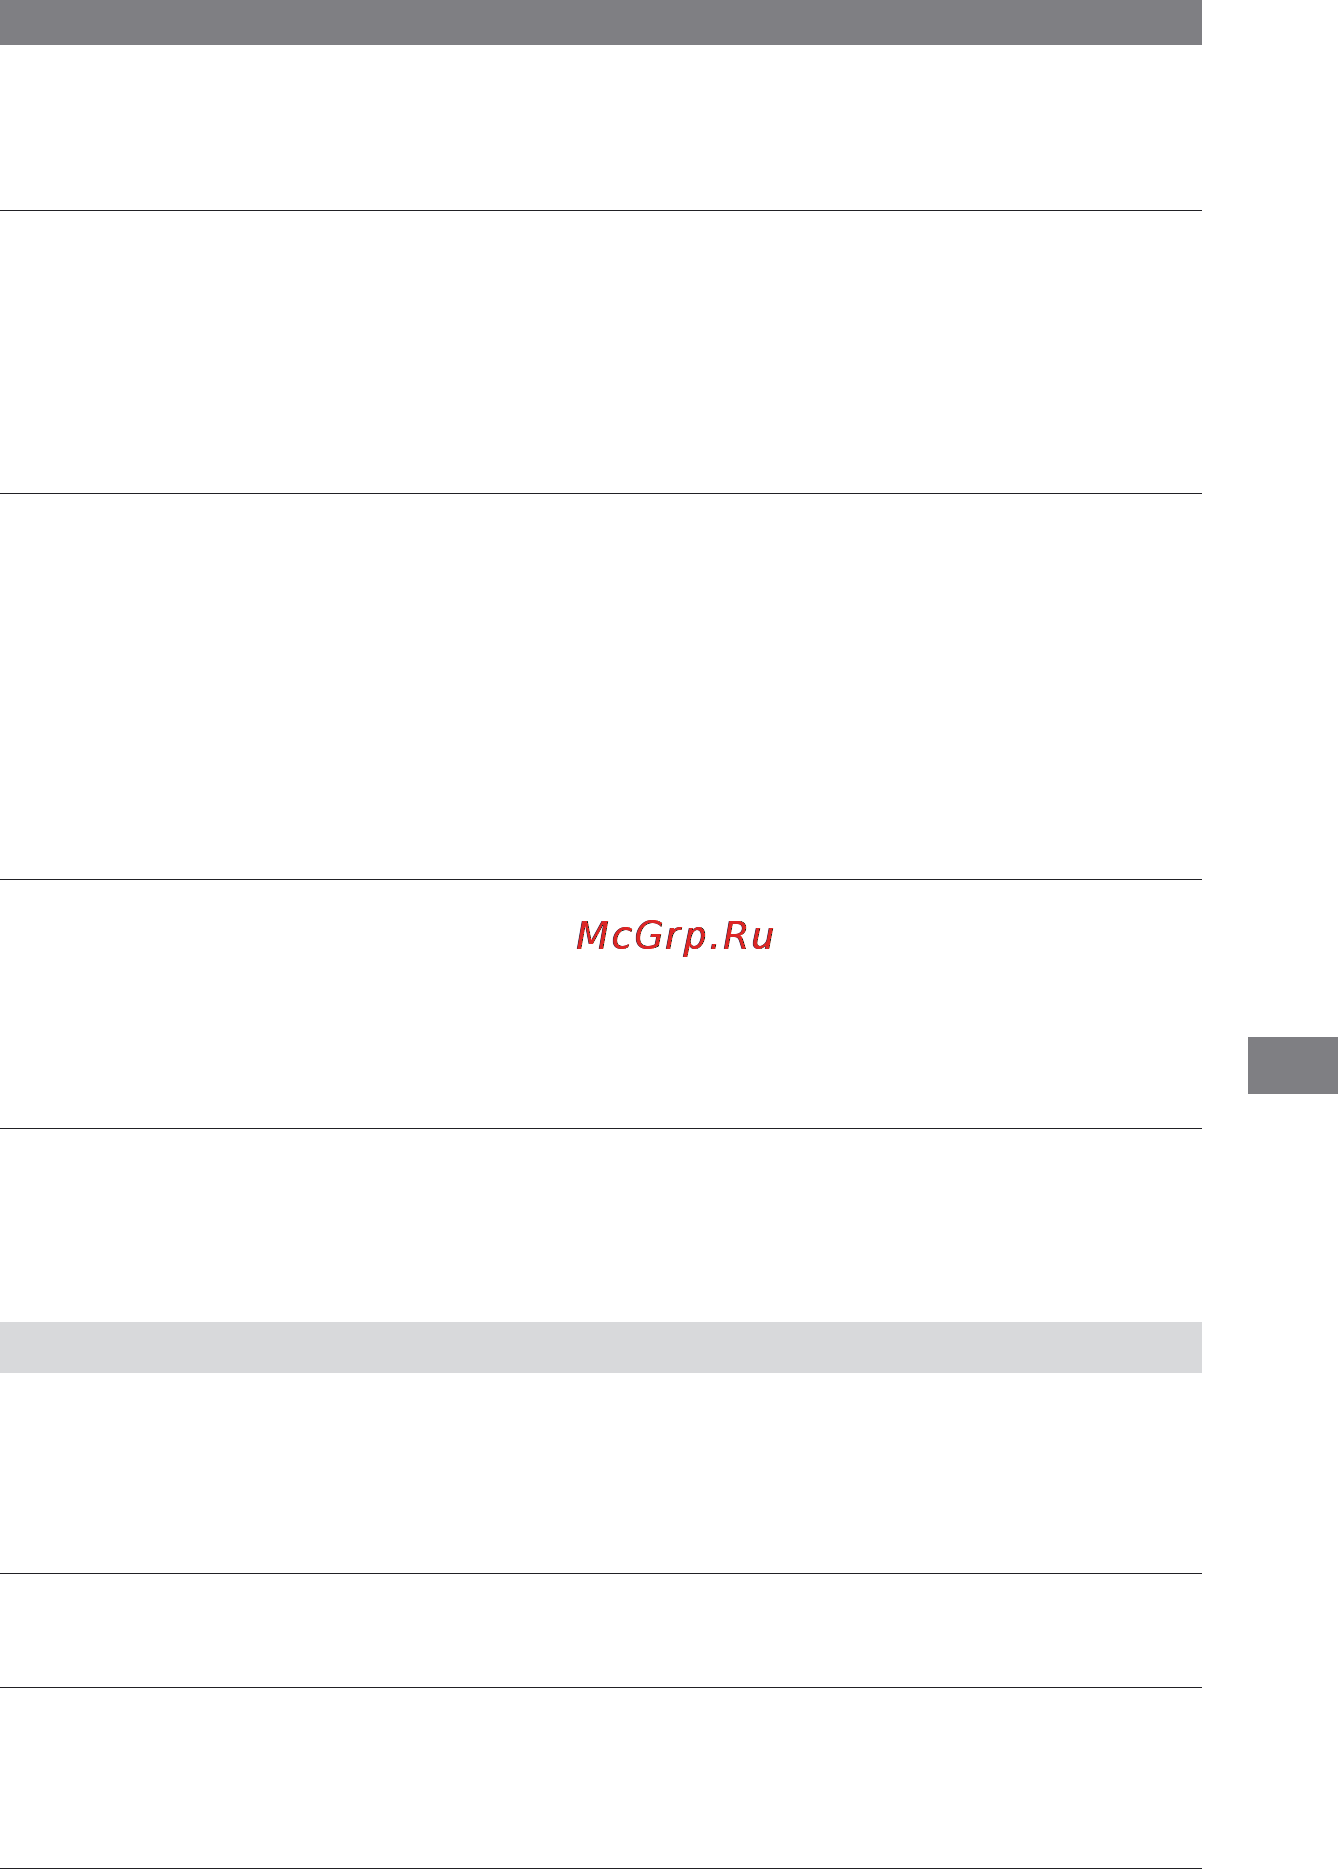The height and width of the screenshot is (1869, 1338).
Task: Select the last blank row at page bottom
Action: coord(600,1778)
